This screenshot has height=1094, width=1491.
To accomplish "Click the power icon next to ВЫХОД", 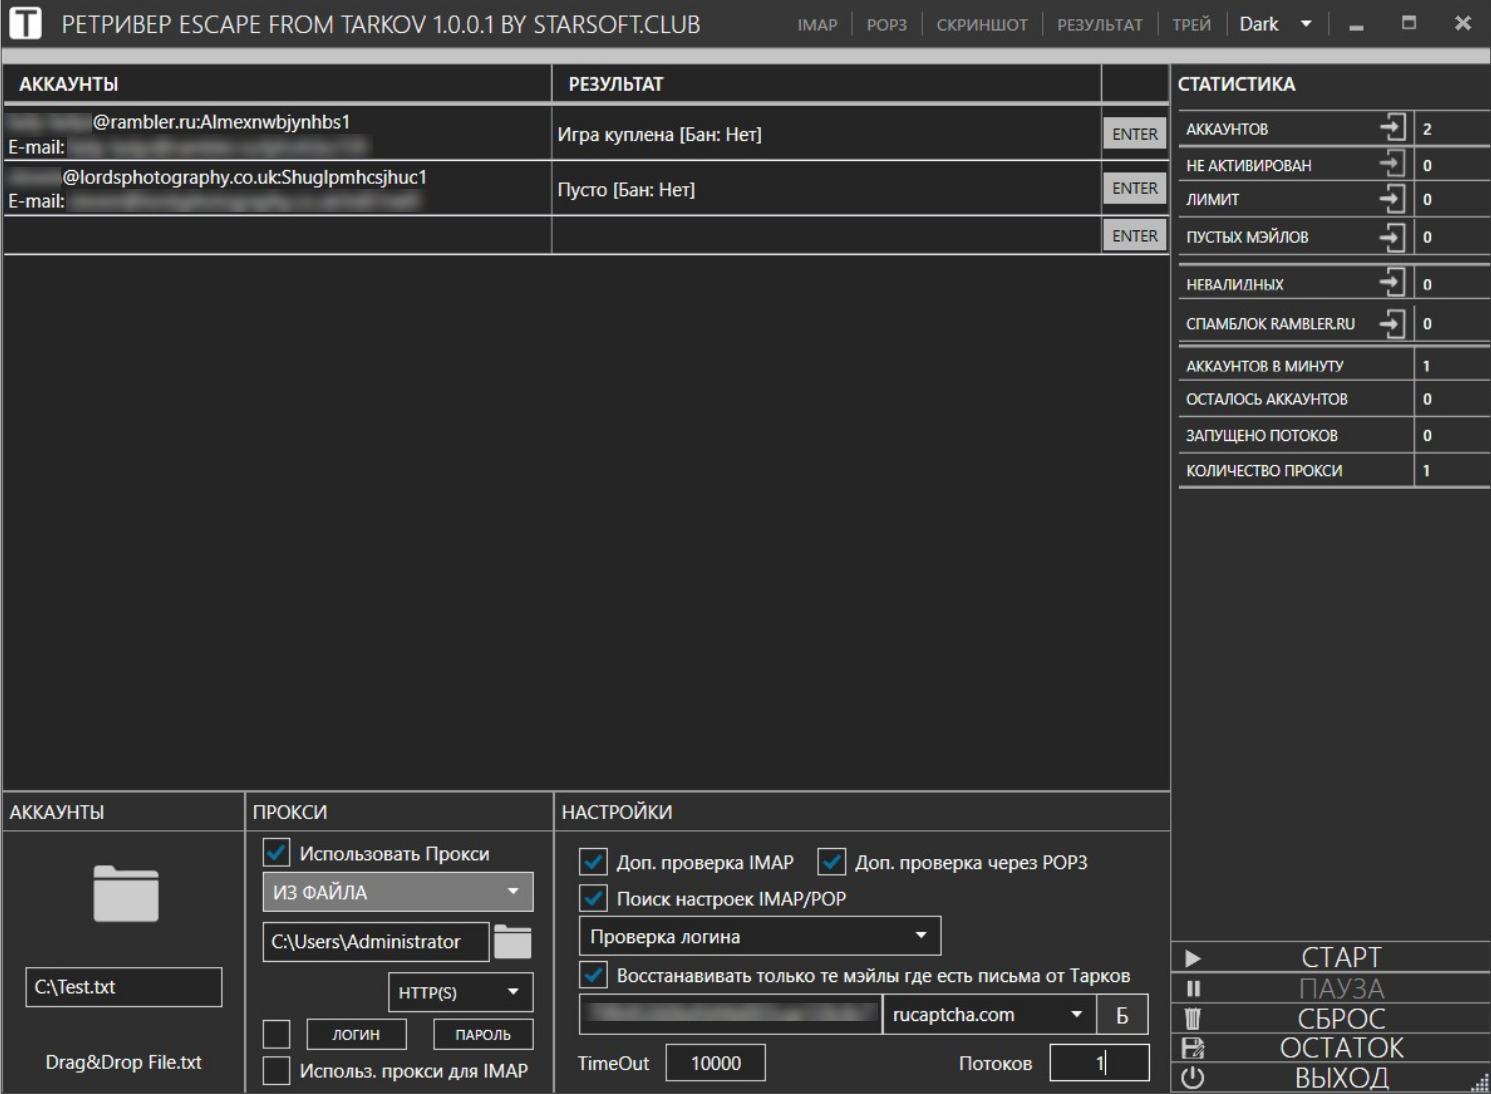I will point(1192,1078).
